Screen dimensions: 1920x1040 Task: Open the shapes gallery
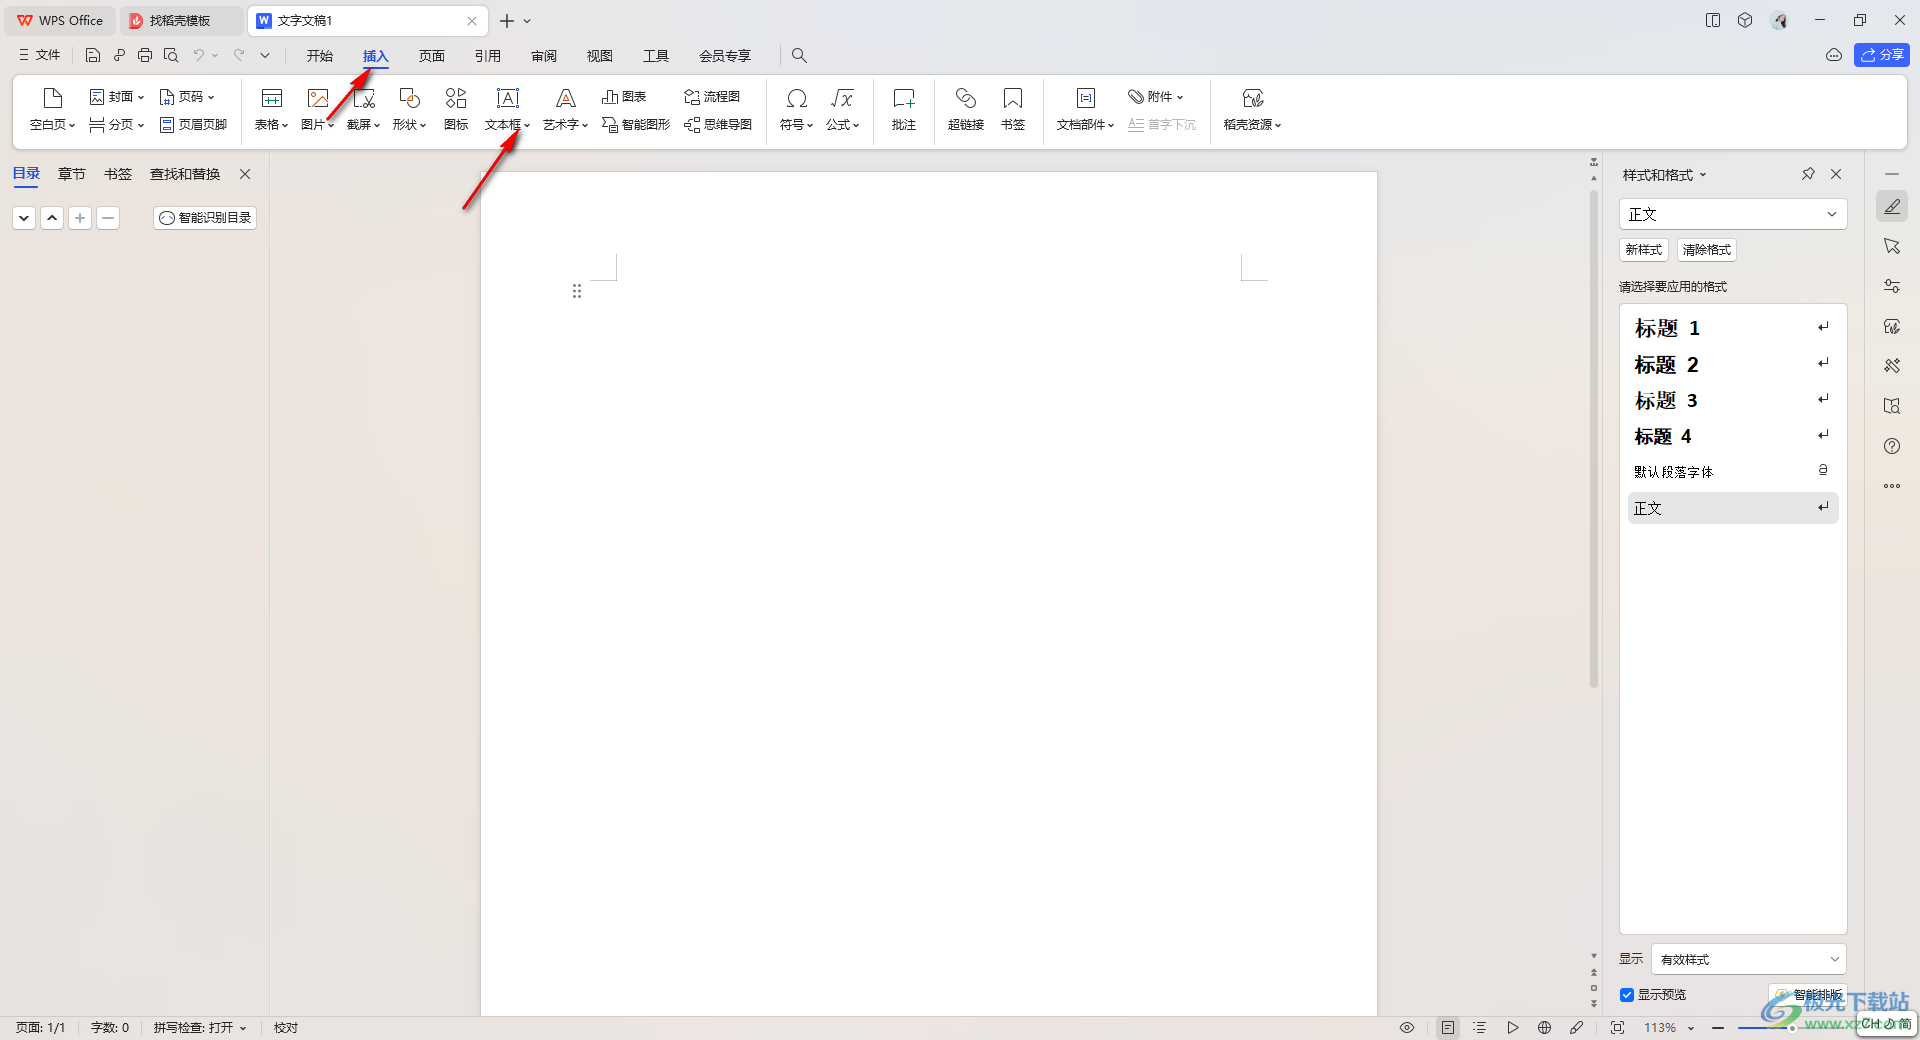pyautogui.click(x=409, y=110)
